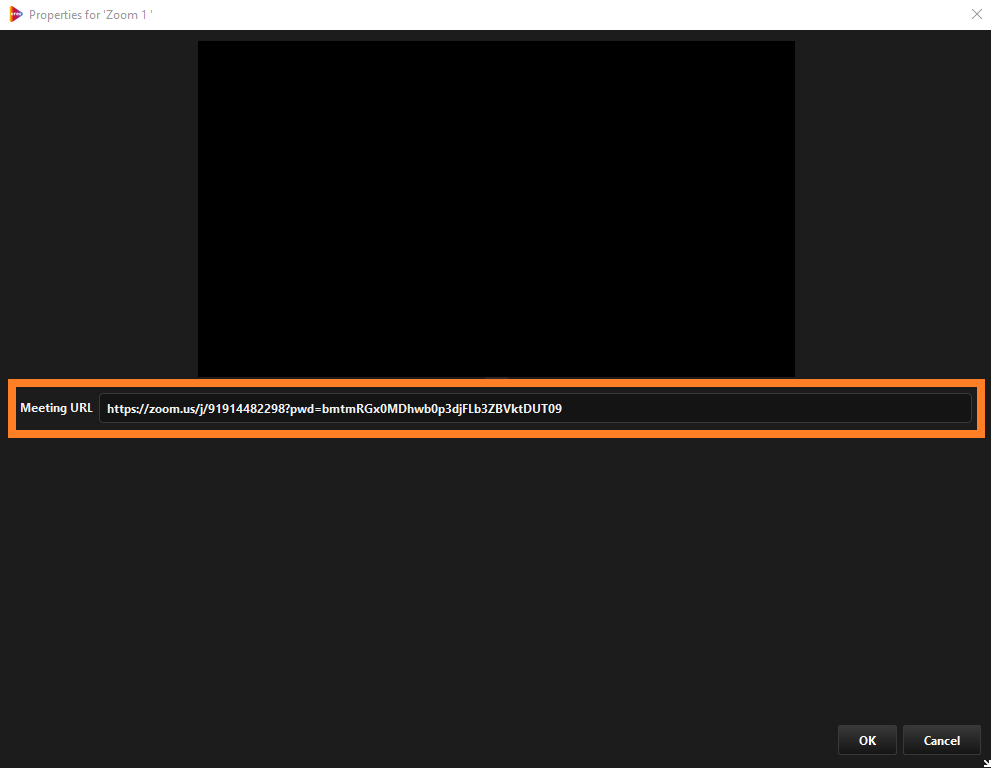Screen dimensions: 991x768
Task: Click the 'Properties for Zoom 1' title text
Action: [x=90, y=15]
